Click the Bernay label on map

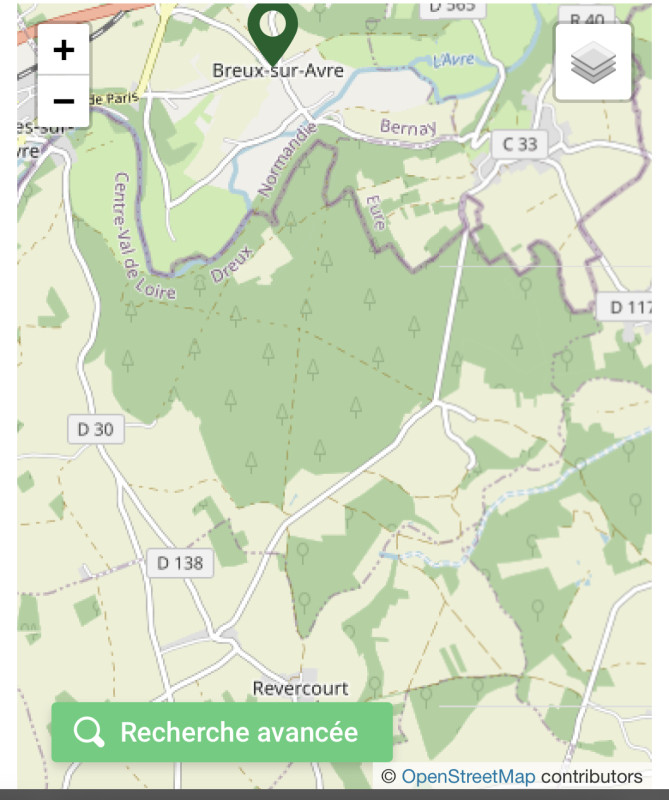point(408,128)
